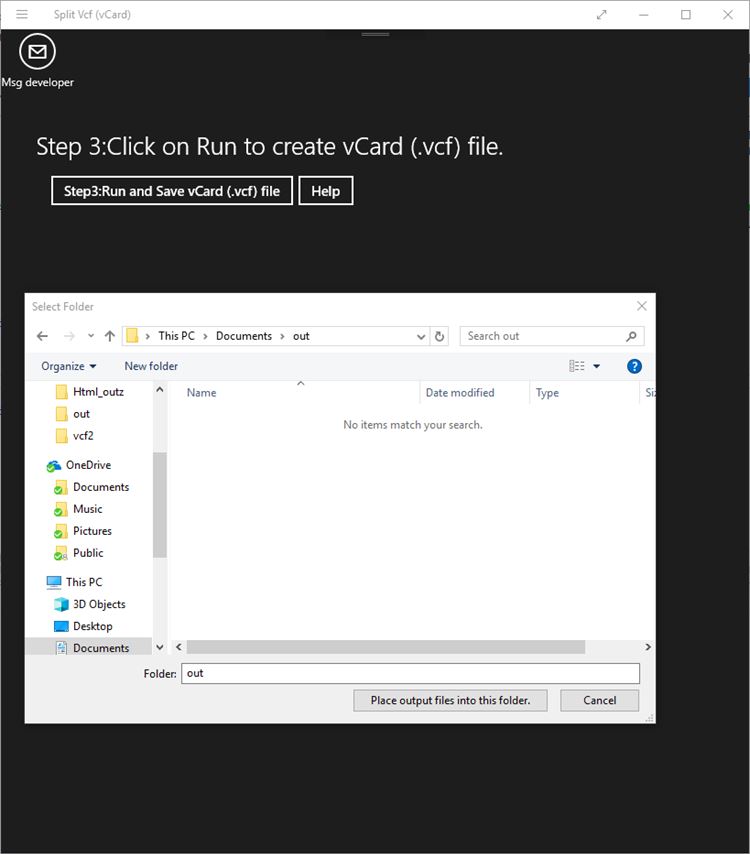Click the search magnifier icon
This screenshot has height=854, width=750.
(x=631, y=336)
